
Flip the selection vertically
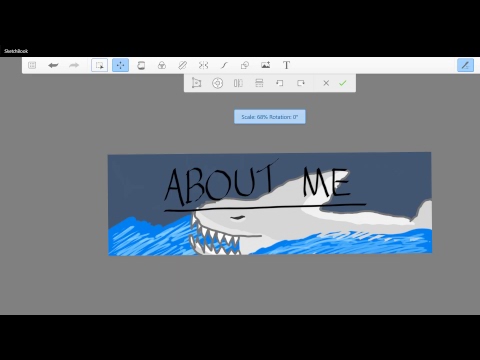[259, 83]
